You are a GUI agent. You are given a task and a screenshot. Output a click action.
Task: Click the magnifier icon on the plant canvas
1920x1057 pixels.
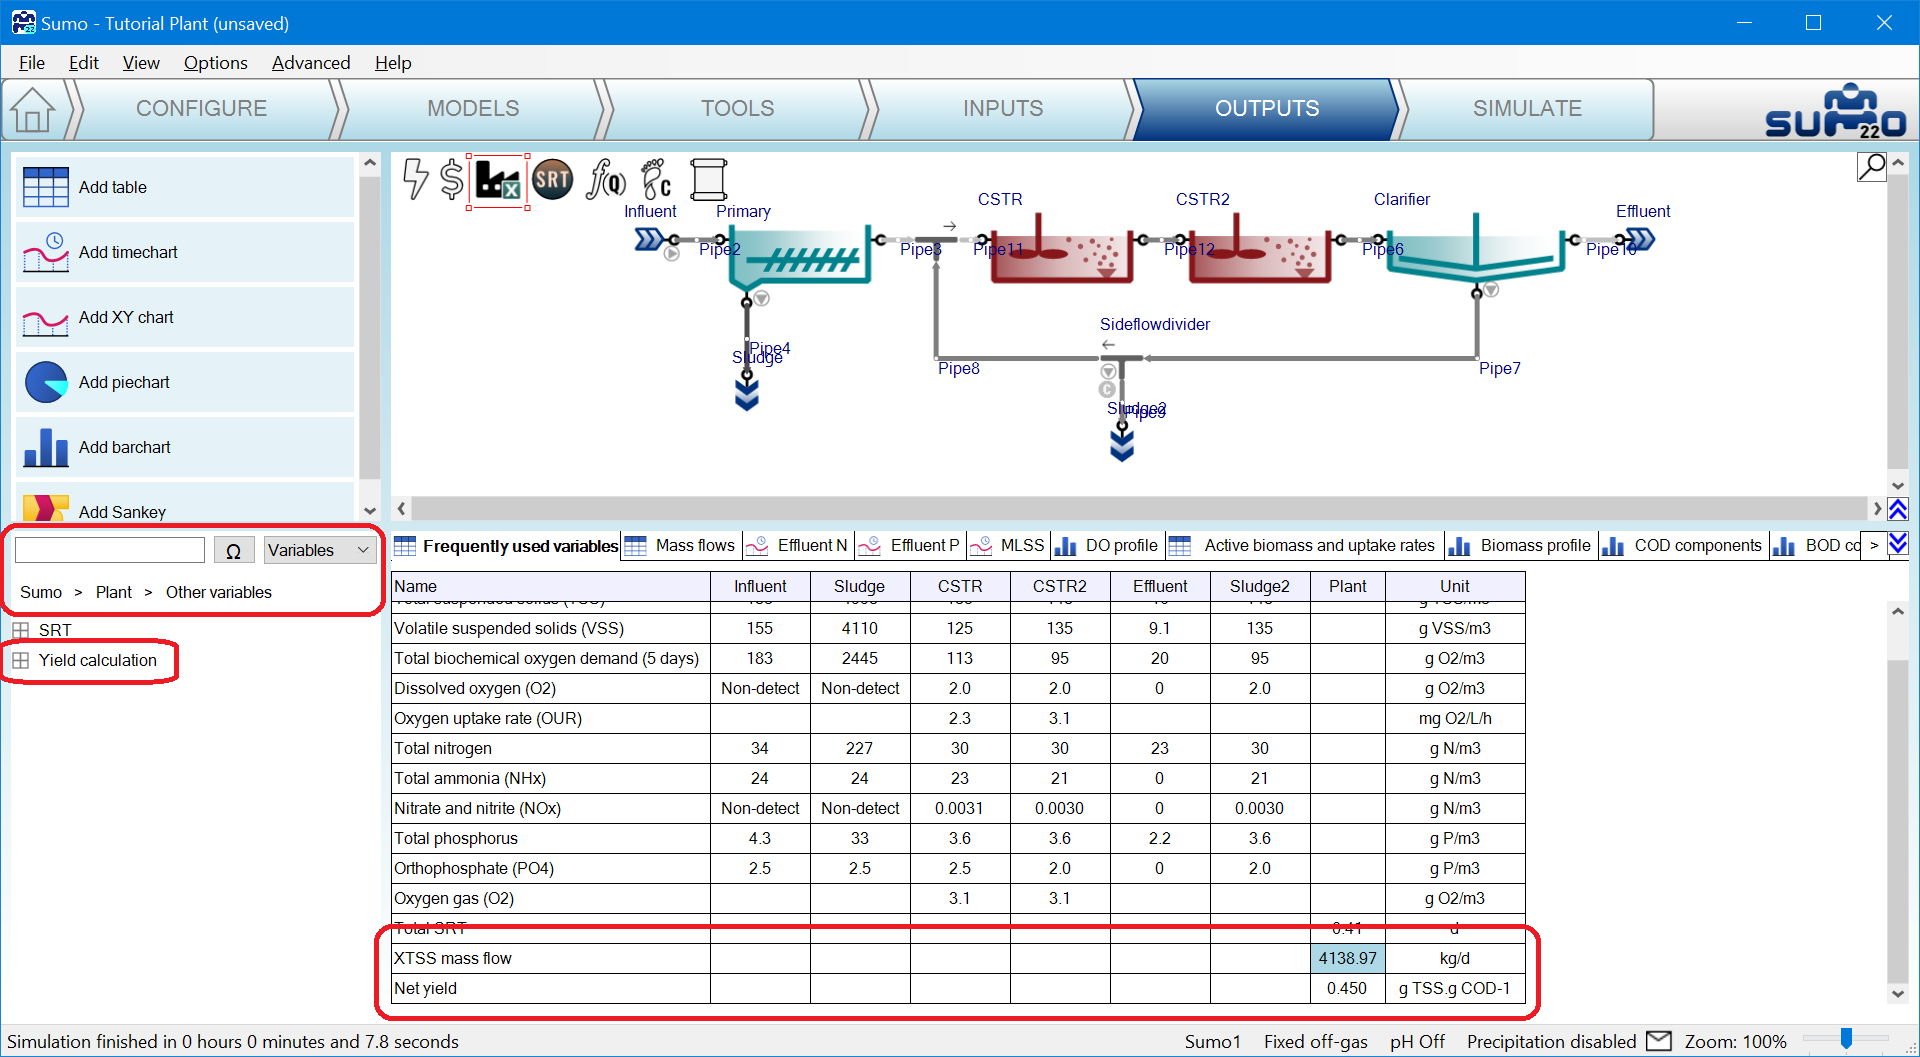click(x=1871, y=166)
